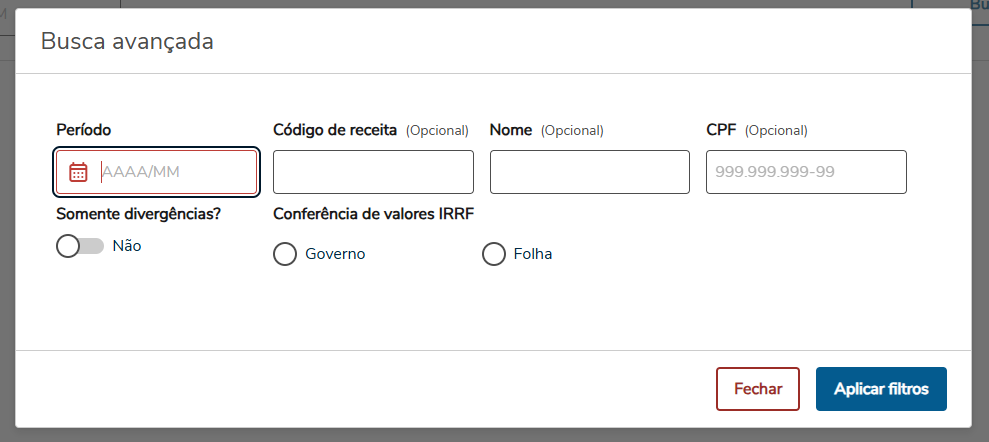Image resolution: width=989 pixels, height=442 pixels.
Task: Open the calendar picker in Período field
Action: 78,172
